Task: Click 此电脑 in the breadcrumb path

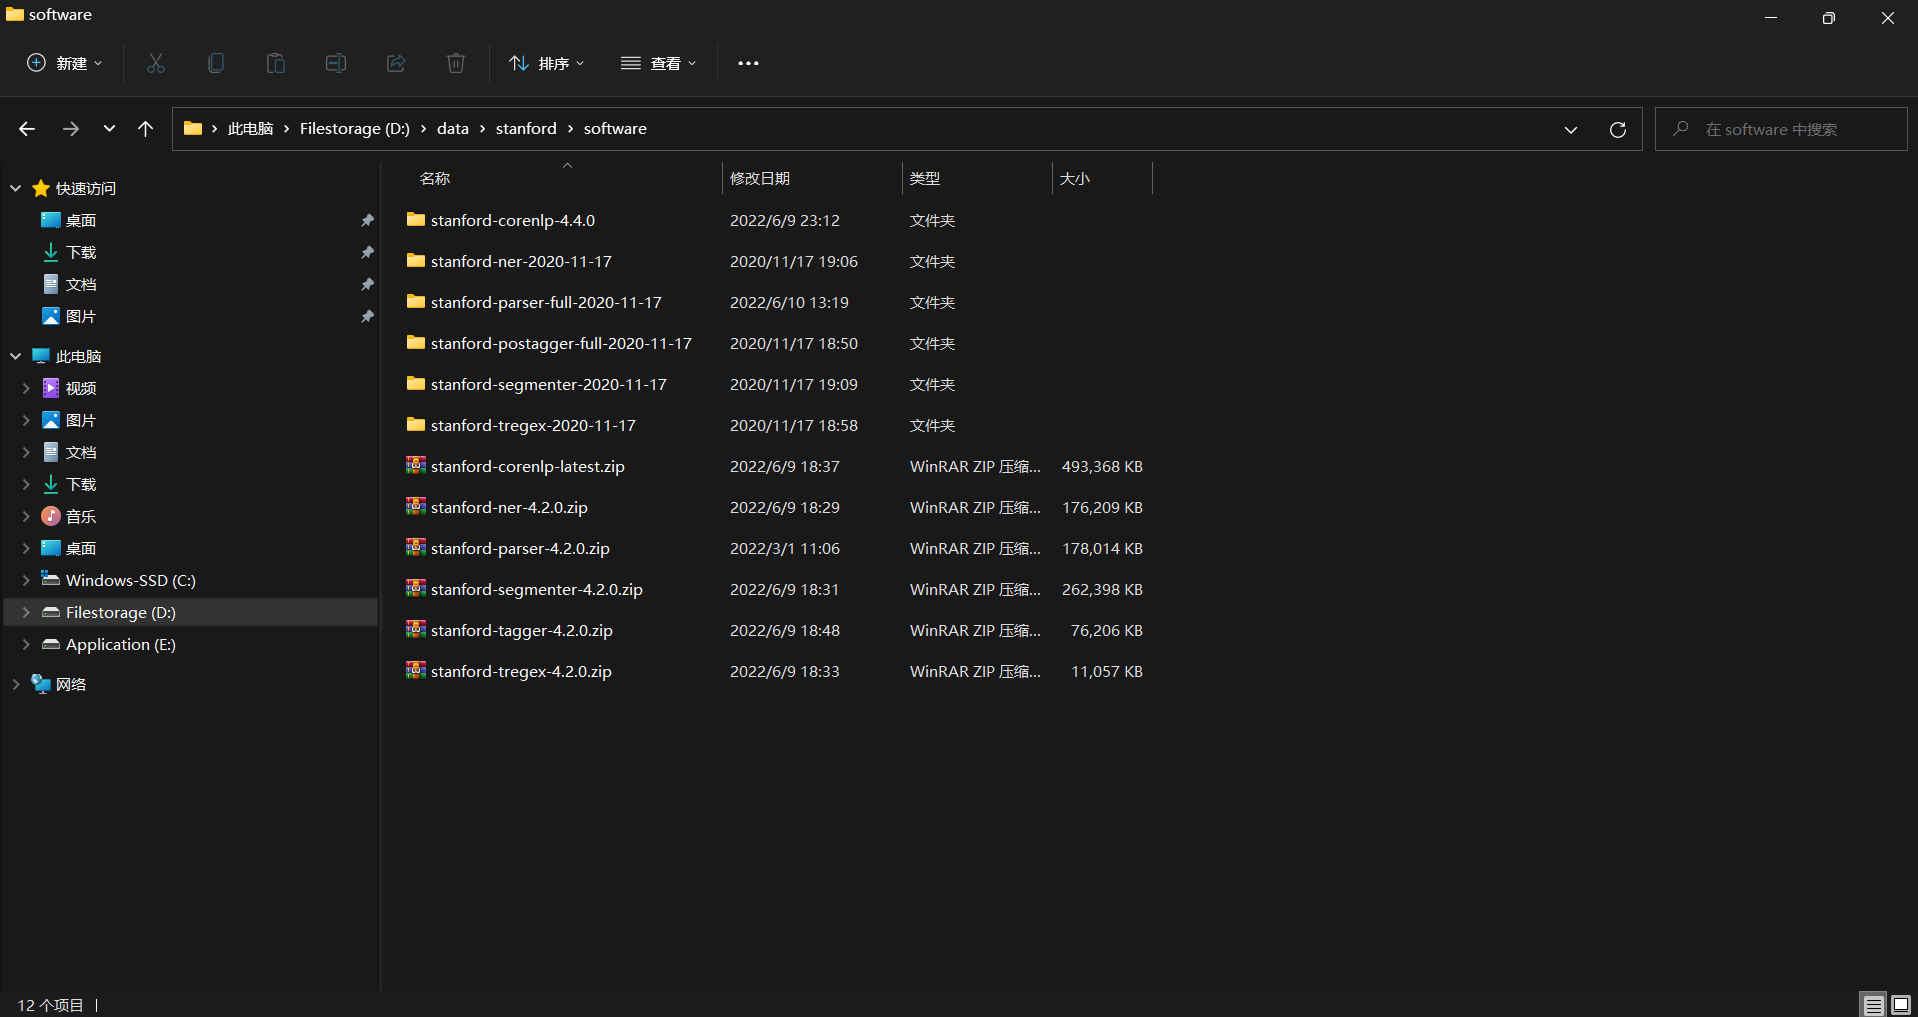Action: click(250, 129)
